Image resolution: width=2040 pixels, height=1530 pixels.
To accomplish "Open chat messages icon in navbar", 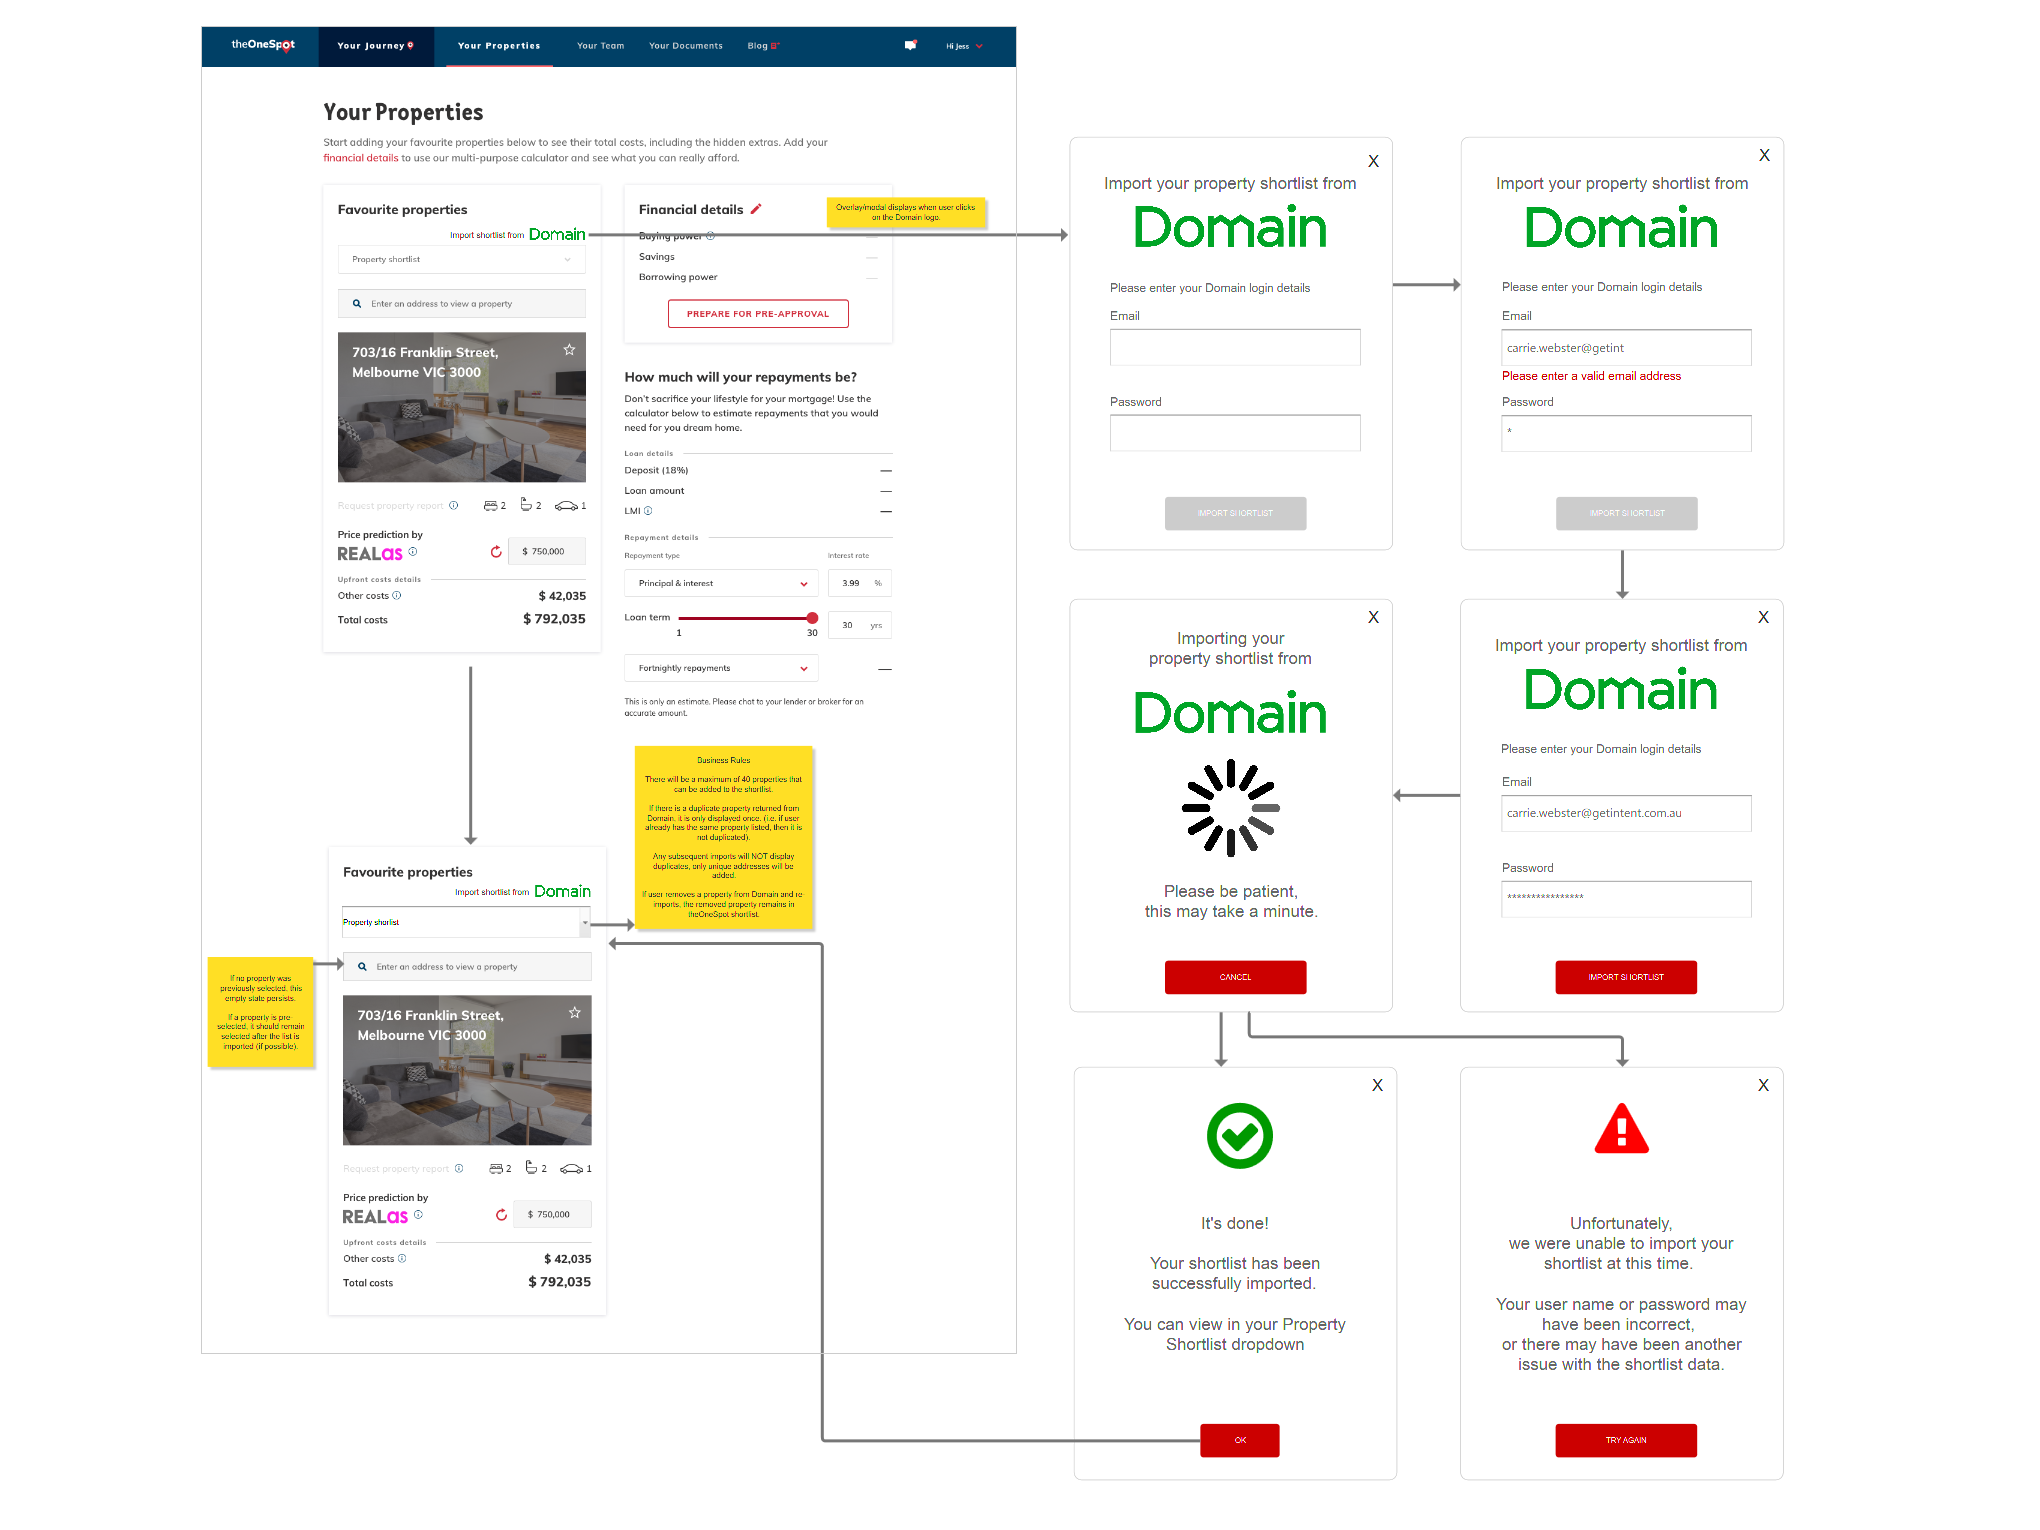I will tap(910, 45).
